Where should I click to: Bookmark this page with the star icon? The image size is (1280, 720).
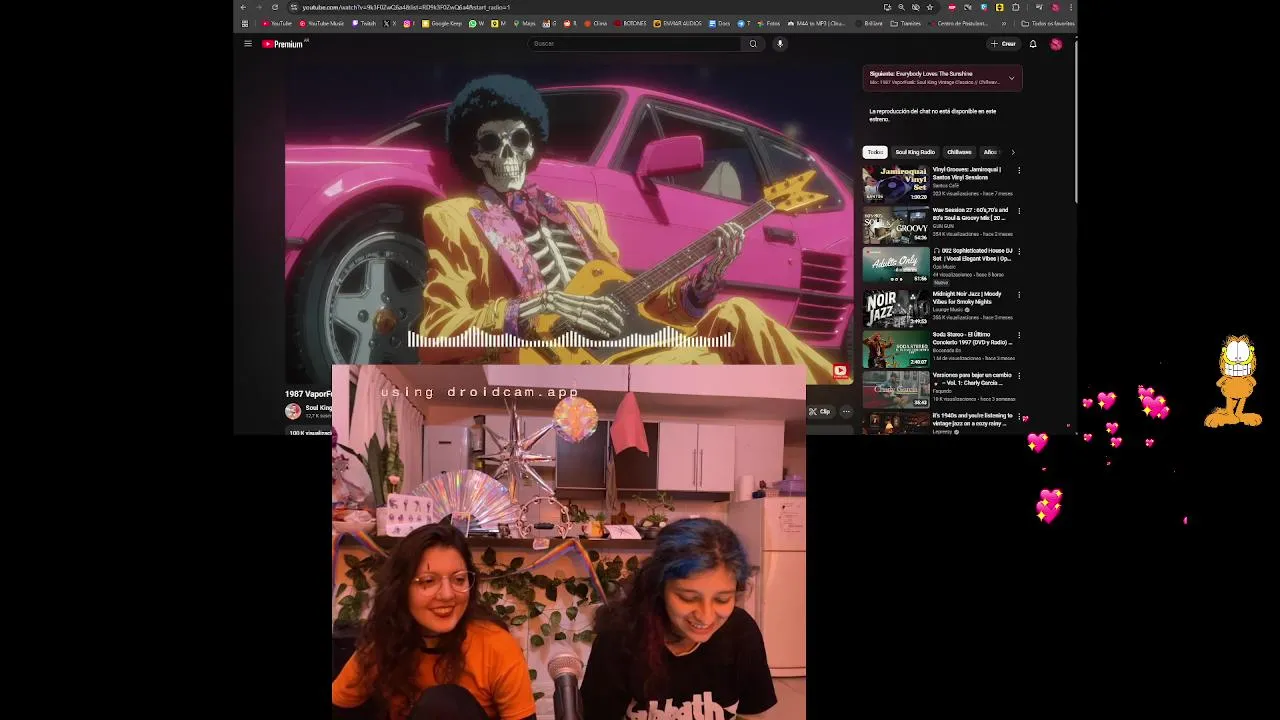tap(930, 7)
